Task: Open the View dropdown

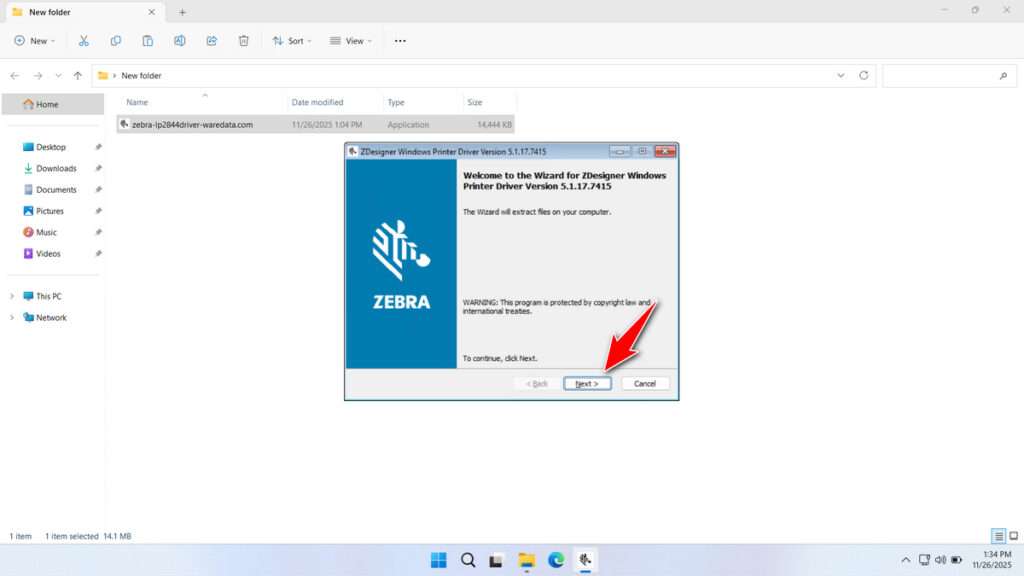Action: [352, 41]
